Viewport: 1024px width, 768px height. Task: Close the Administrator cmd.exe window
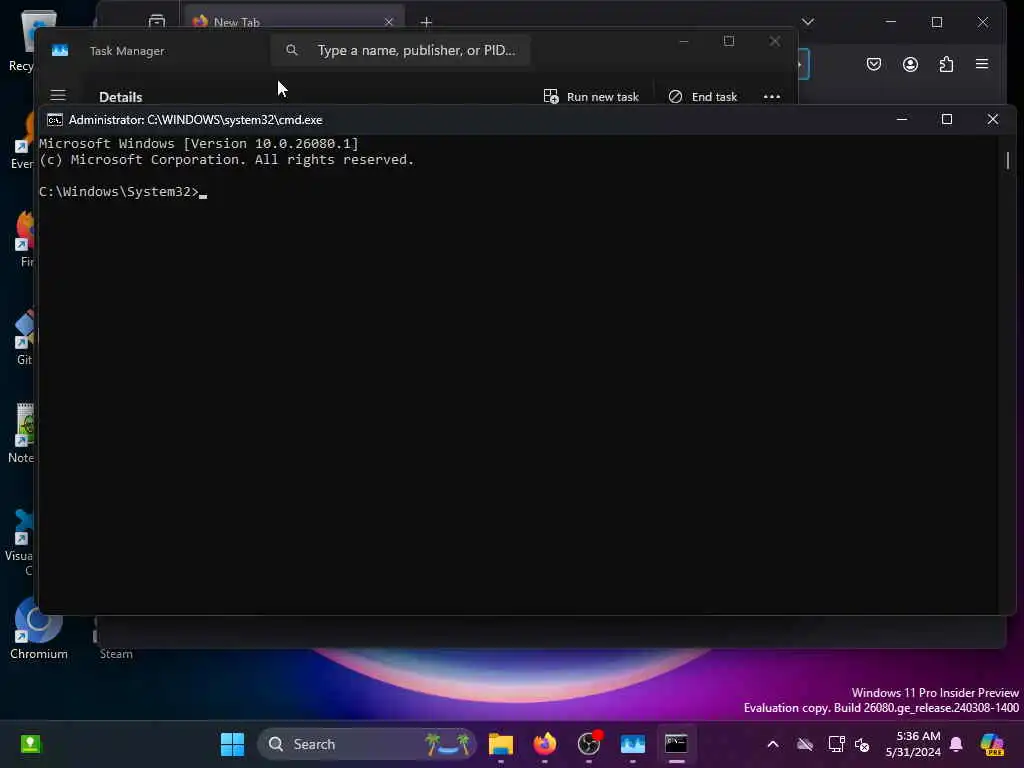pyautogui.click(x=993, y=120)
